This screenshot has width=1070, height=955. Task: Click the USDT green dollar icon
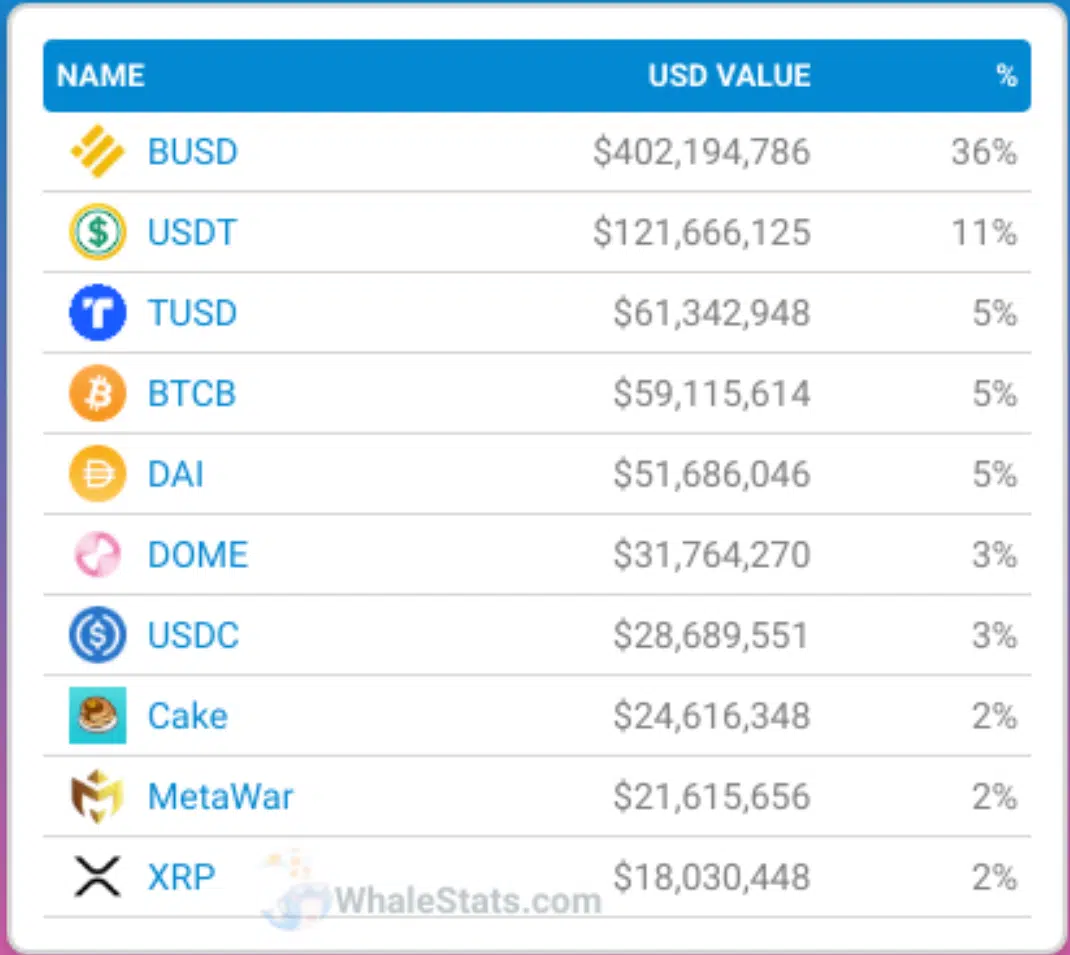point(97,233)
